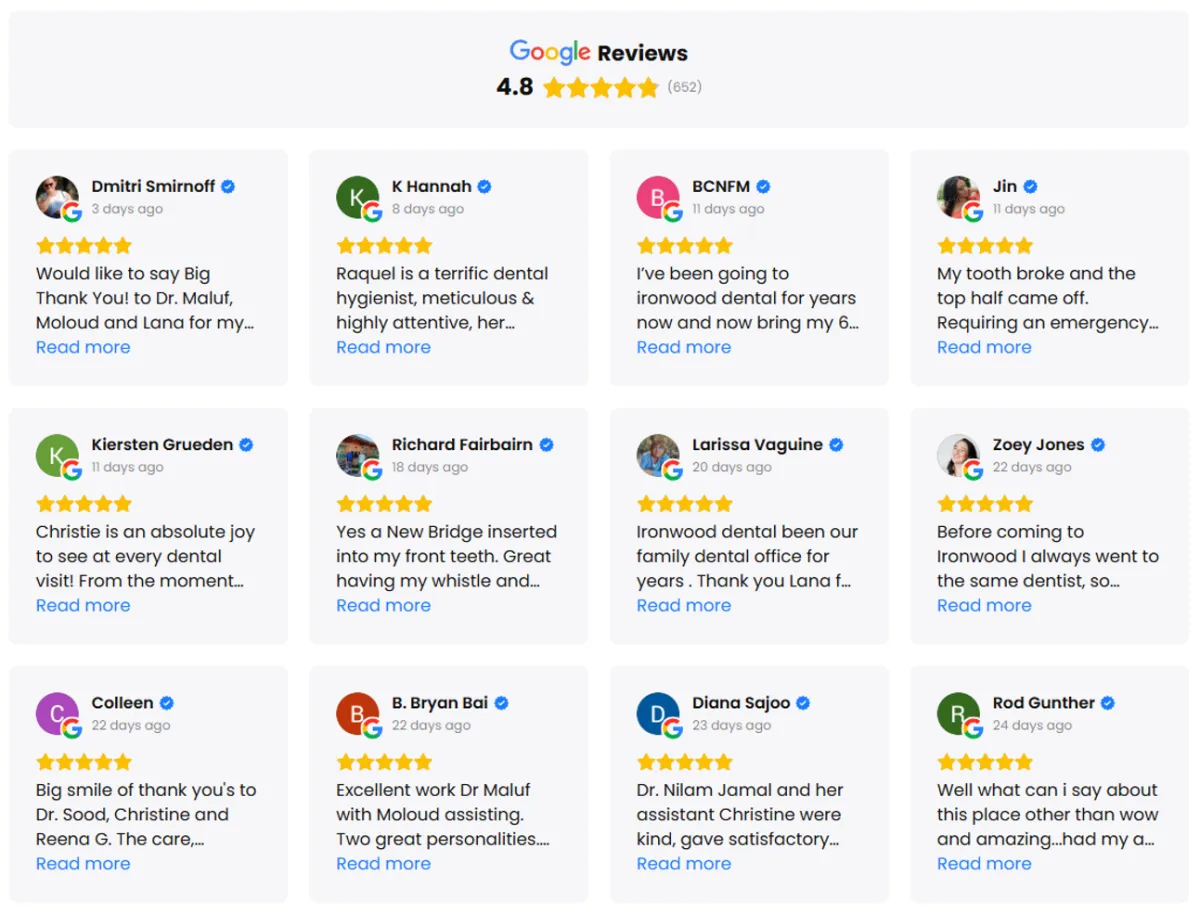This screenshot has width=1200, height=913.
Task: Click five-star rating on Colleen's review
Action: pos(84,762)
